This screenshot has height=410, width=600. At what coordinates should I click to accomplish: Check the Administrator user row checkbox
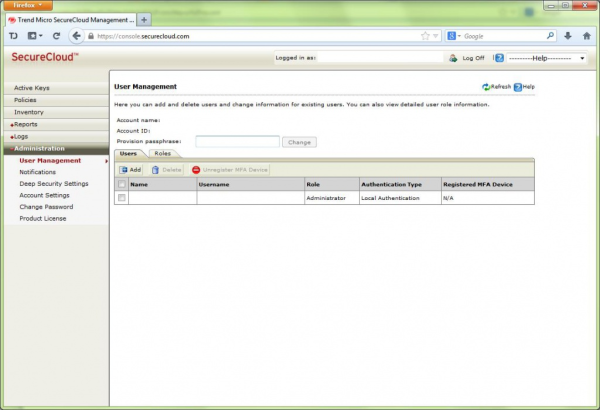122,198
